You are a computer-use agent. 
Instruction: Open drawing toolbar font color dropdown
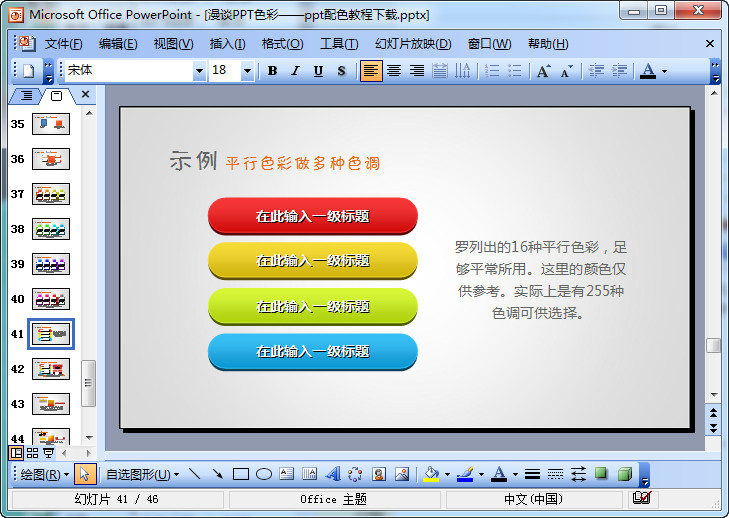point(516,475)
